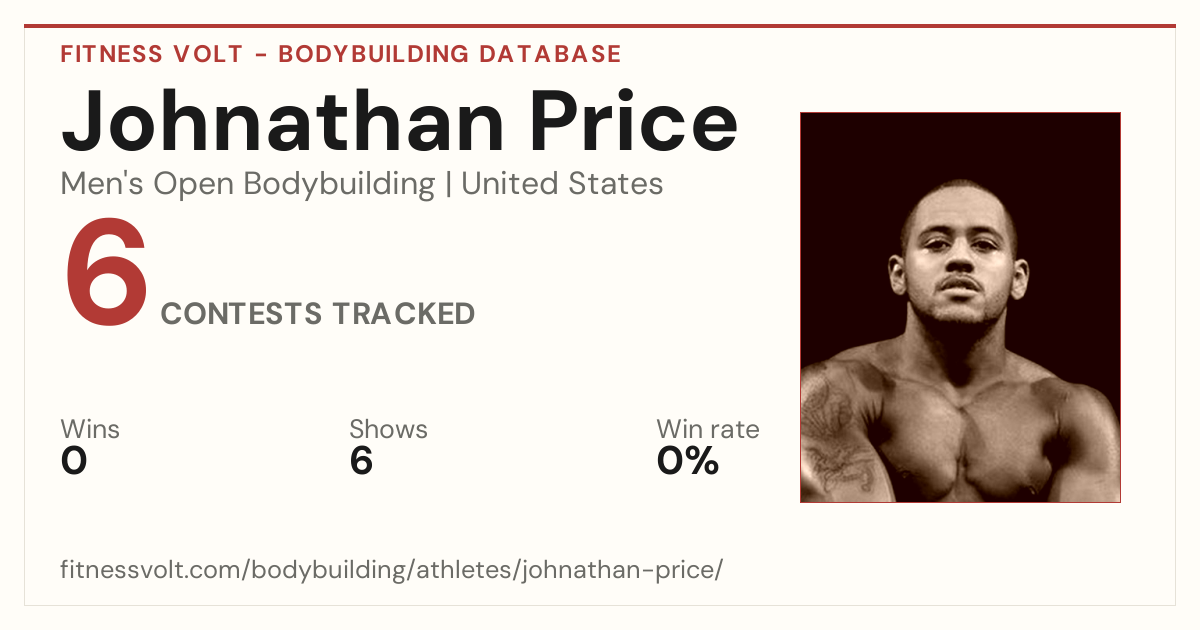Click the first name Johnathan in heading
Viewport: 1200px width, 630px height.
point(283,121)
